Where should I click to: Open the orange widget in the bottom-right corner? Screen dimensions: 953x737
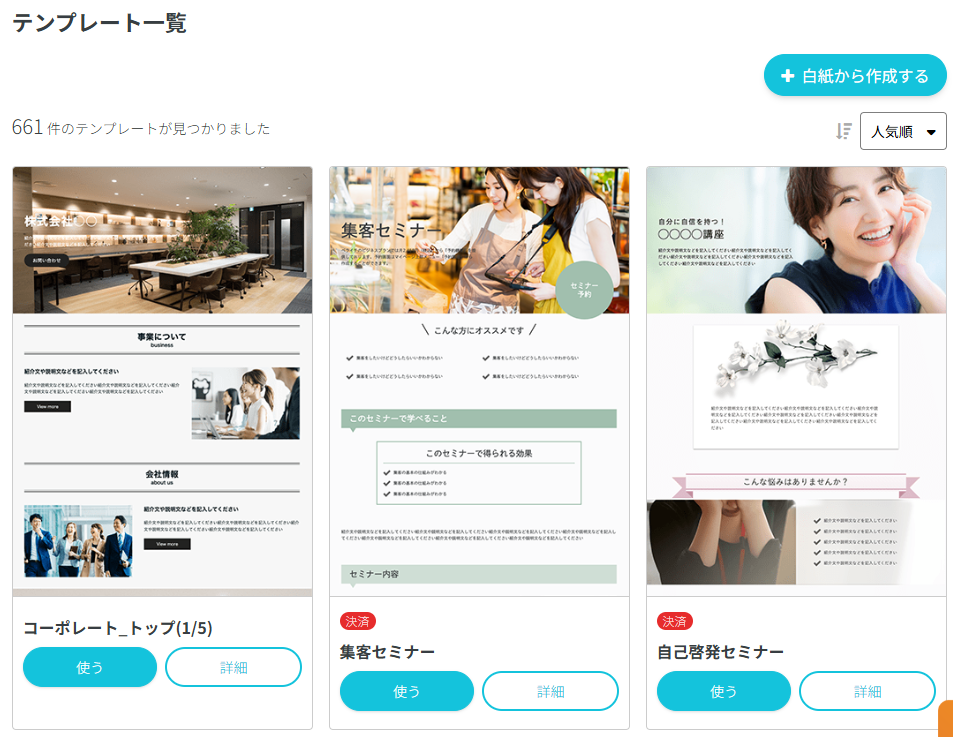[x=945, y=720]
